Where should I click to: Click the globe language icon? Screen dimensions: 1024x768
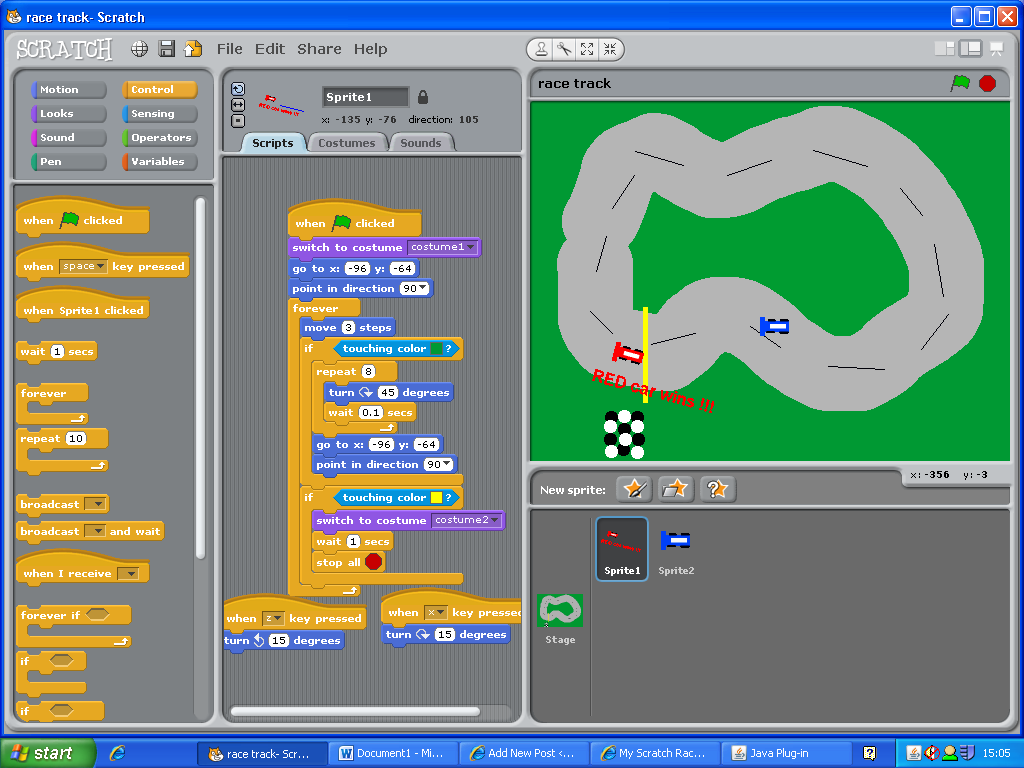pyautogui.click(x=139, y=49)
